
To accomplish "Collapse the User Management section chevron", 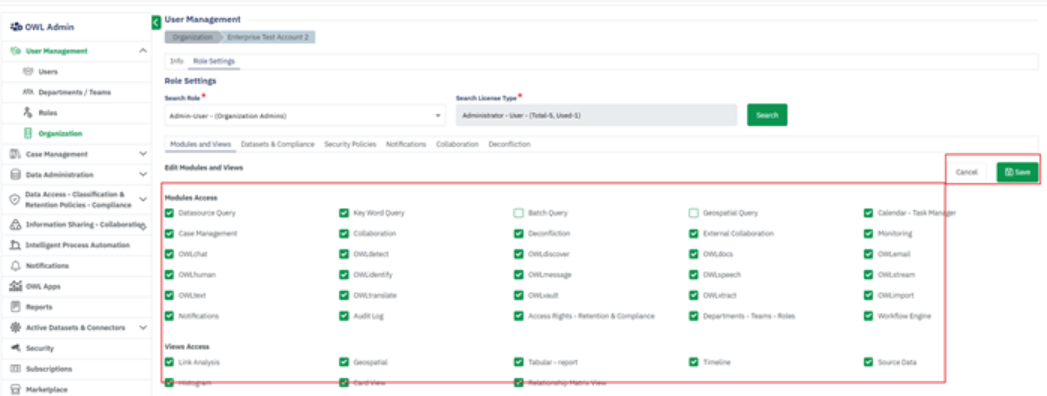I will click(x=143, y=51).
